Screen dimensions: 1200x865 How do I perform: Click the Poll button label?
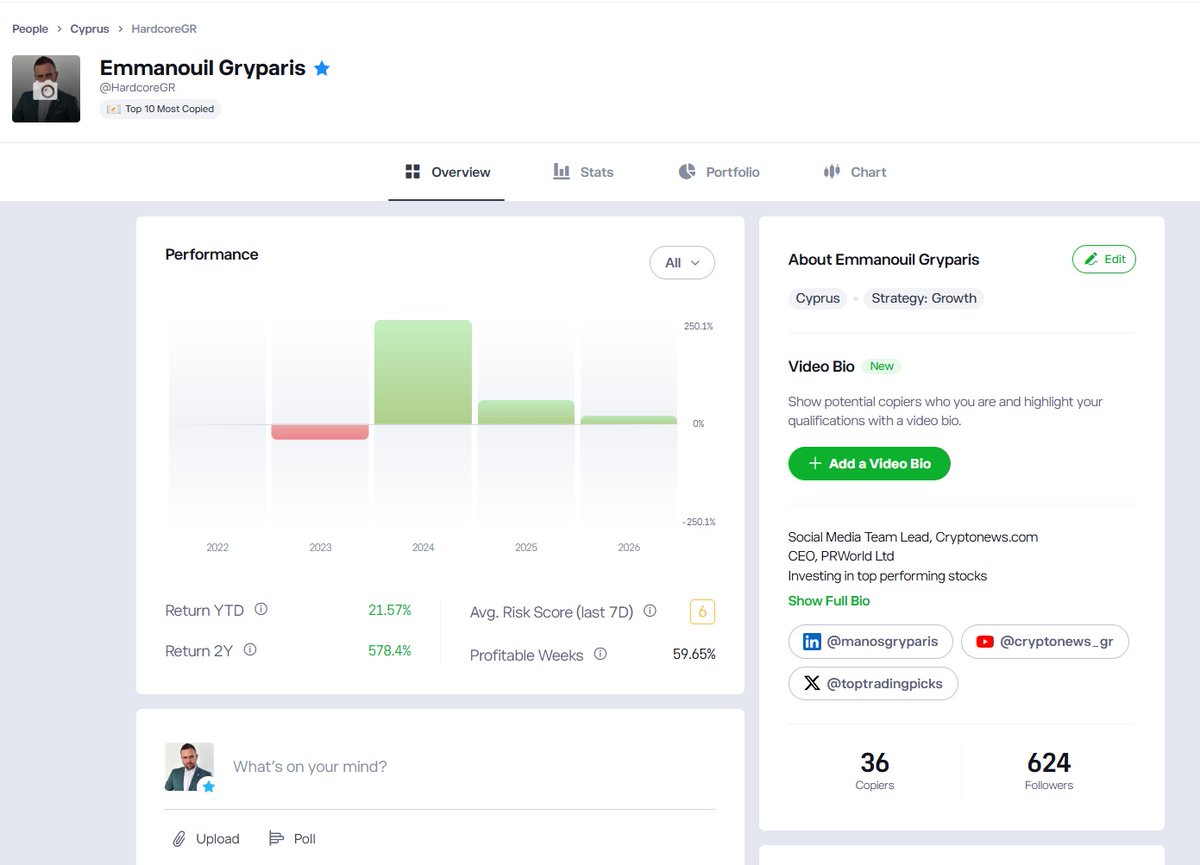[x=305, y=839]
